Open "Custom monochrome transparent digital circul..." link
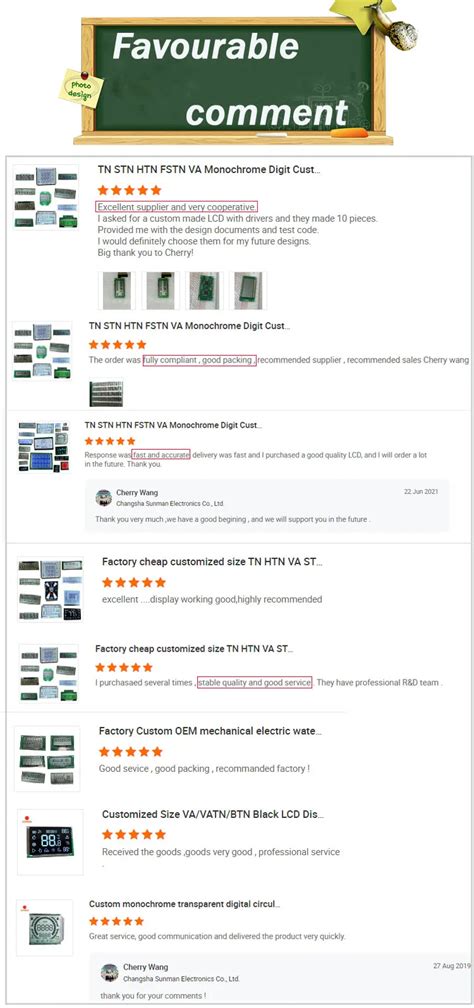 (x=185, y=904)
